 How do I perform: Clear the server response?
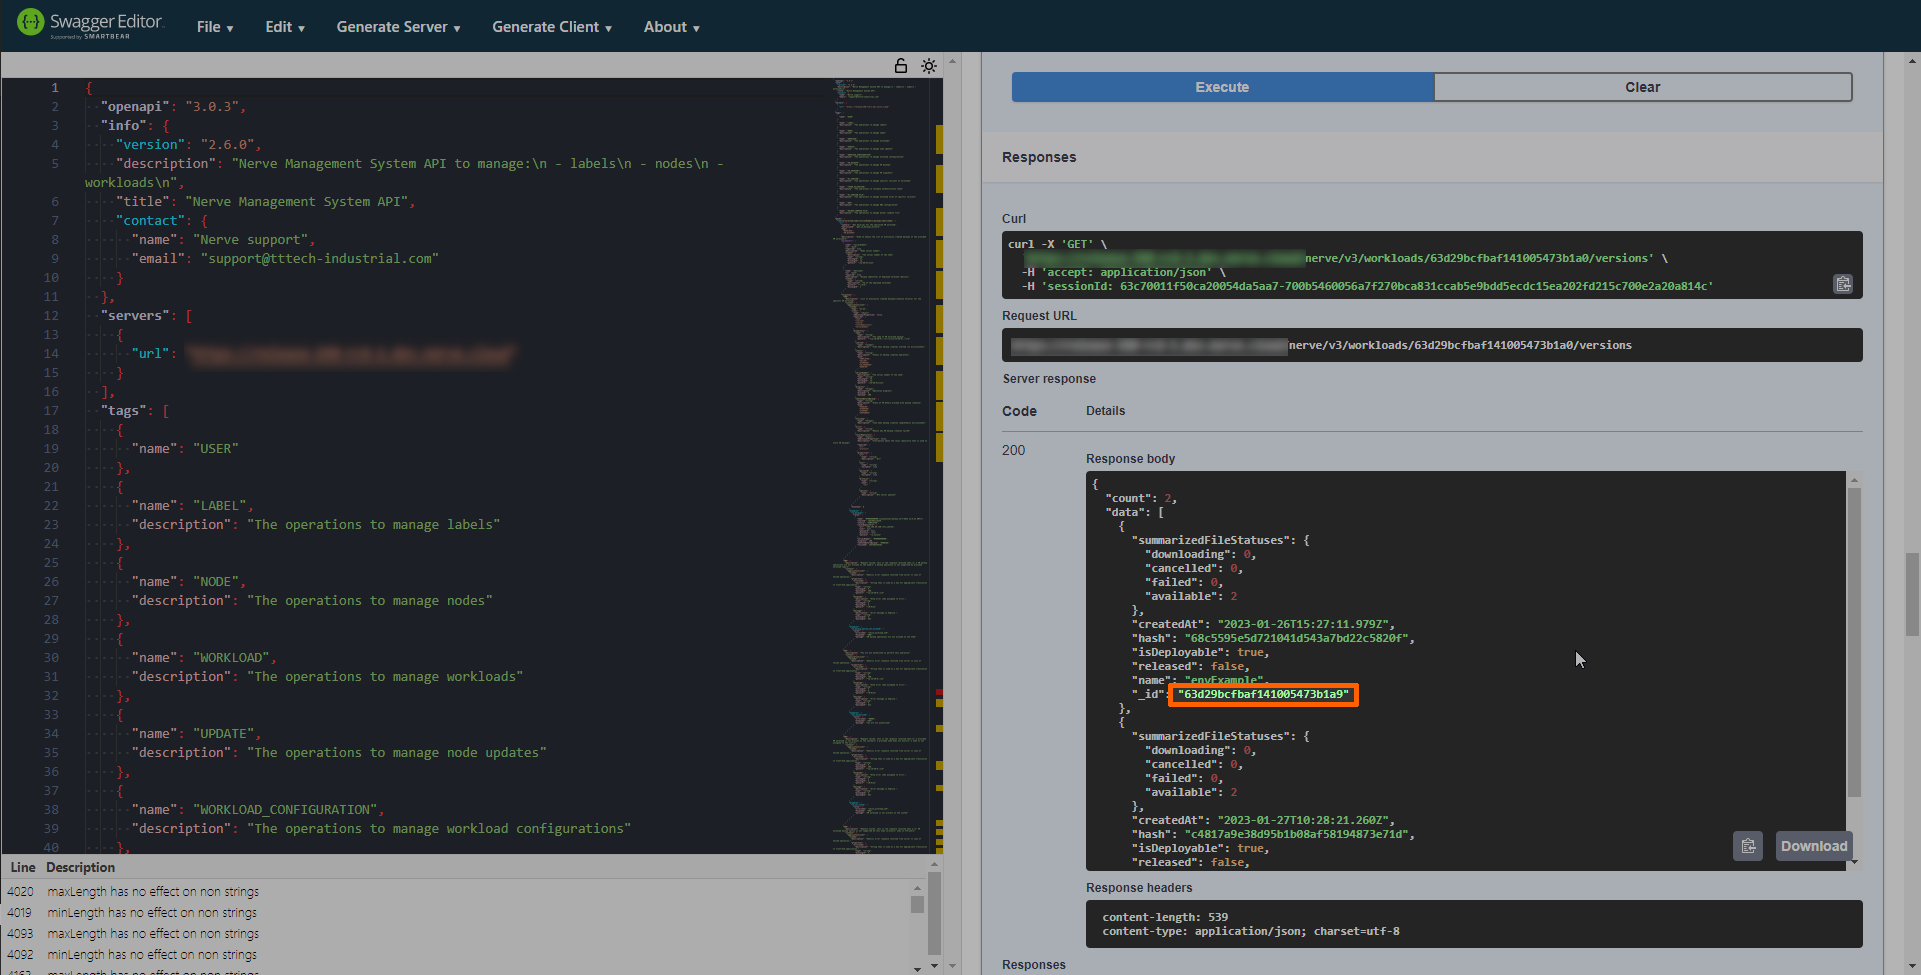pyautogui.click(x=1643, y=87)
